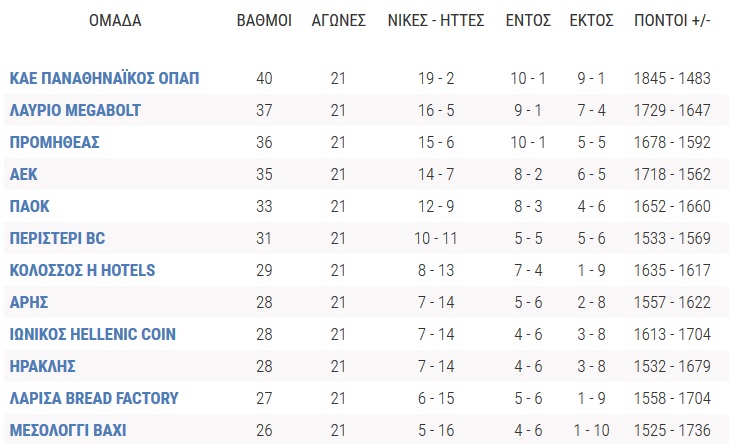Screen dimensions: 729x444
Task: Open the ΚΟΛΟΣΣΟΣ H HOTELS team link
Action: pos(82,271)
